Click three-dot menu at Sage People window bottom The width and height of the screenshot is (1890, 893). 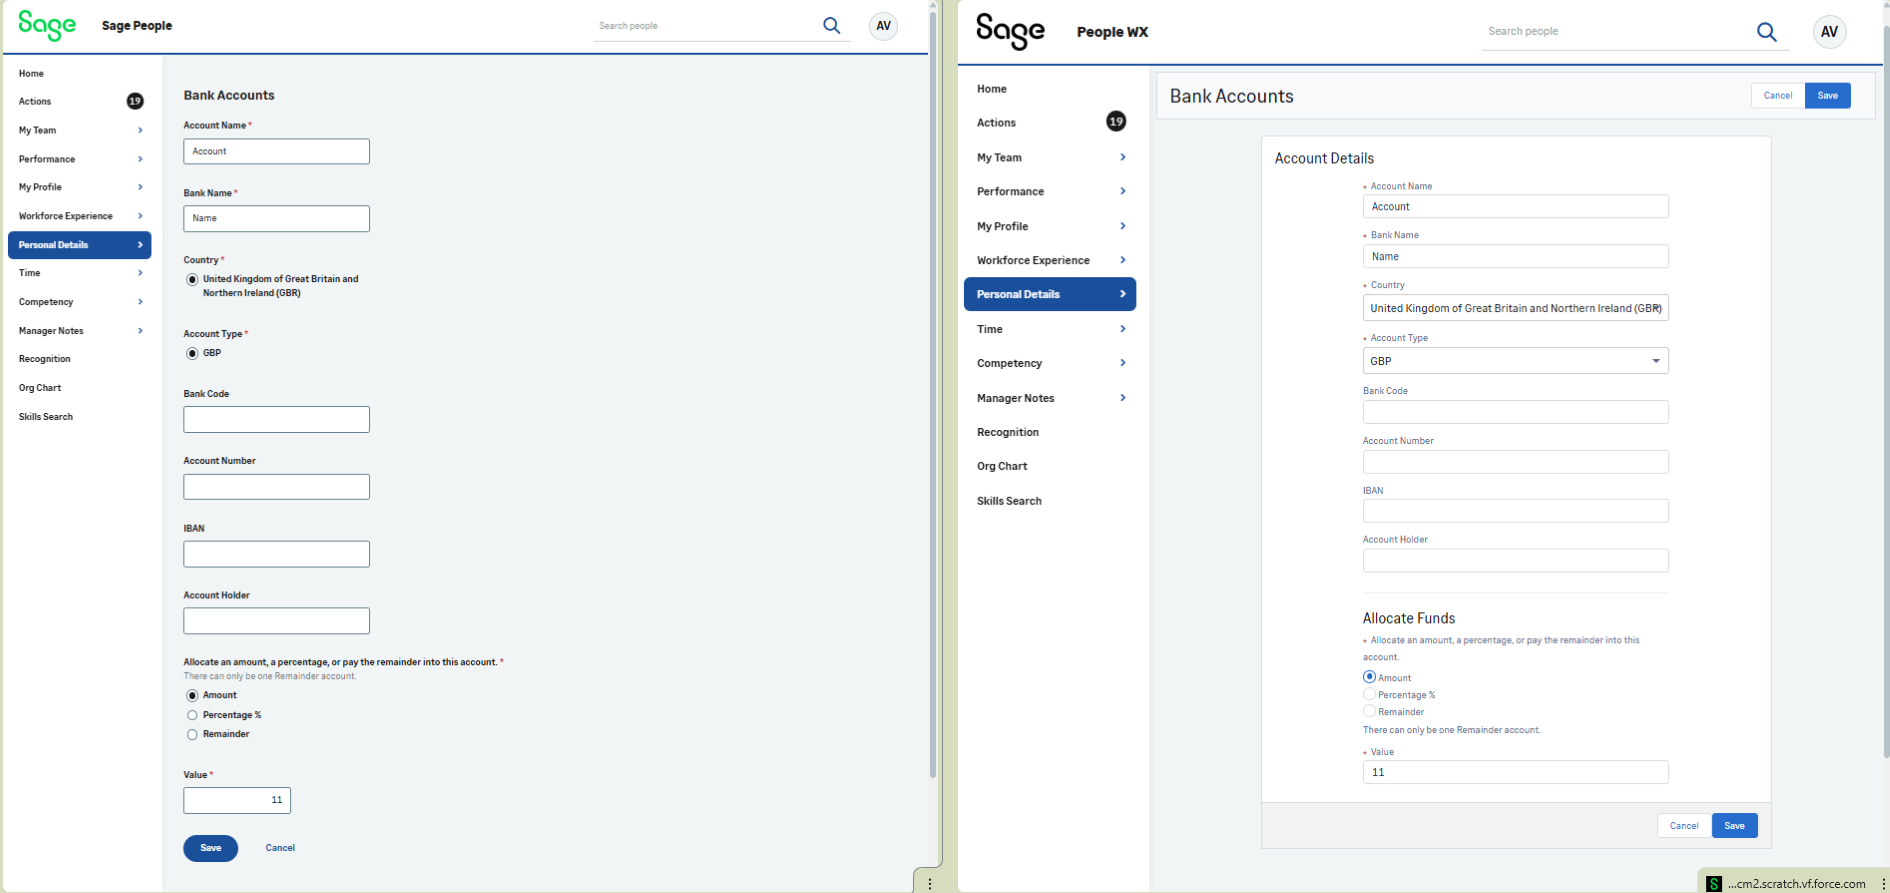(x=930, y=883)
